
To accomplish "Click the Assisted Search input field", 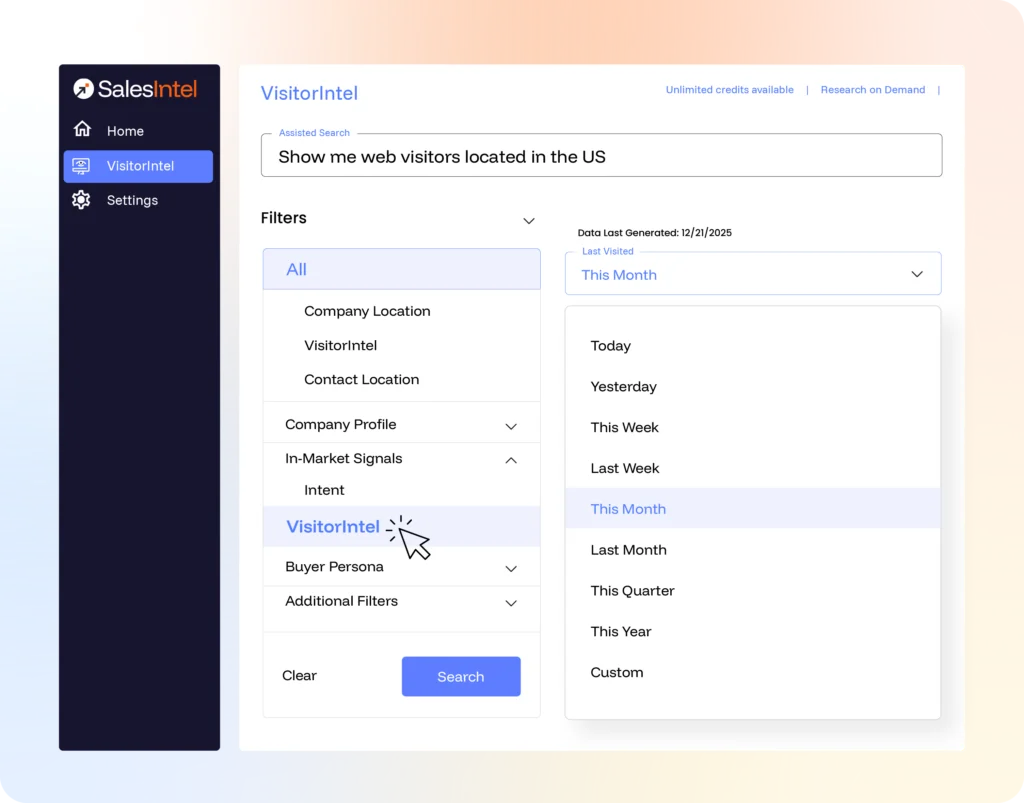I will tap(601, 156).
